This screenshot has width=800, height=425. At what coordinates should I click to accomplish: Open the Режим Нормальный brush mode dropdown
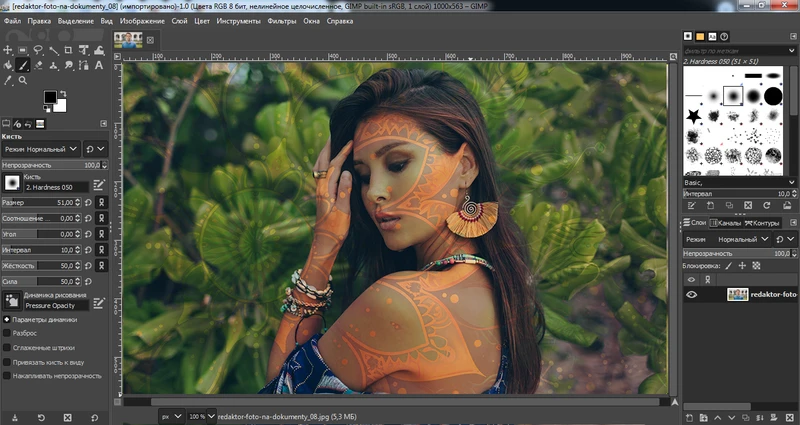click(41, 149)
